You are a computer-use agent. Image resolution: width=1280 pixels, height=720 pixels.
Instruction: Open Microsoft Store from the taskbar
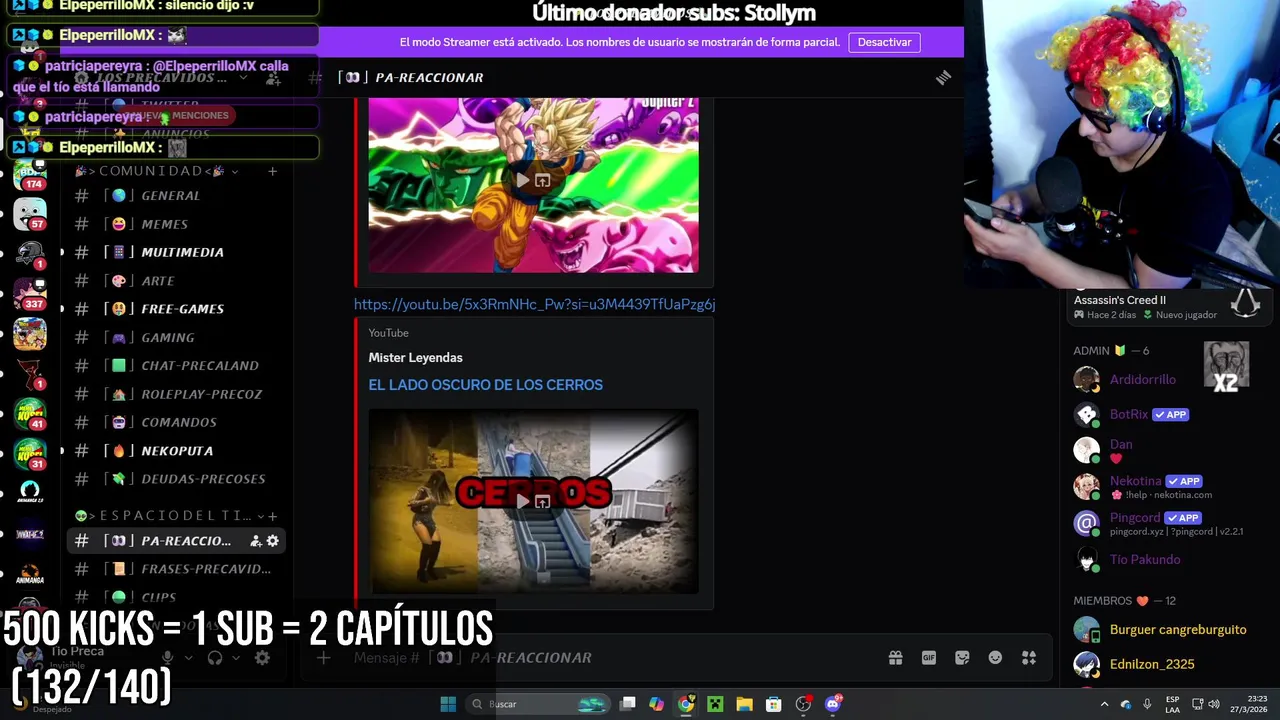point(773,704)
